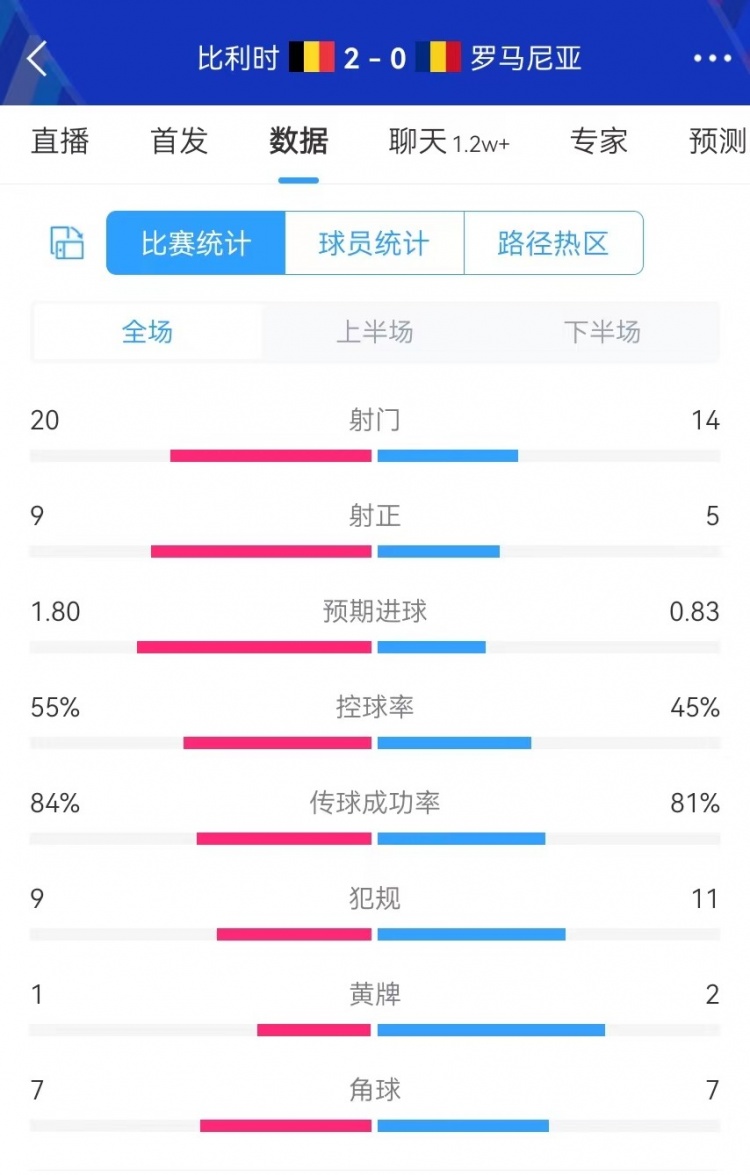750x1175 pixels.
Task: Open the 预测 tab
Action: click(x=718, y=141)
